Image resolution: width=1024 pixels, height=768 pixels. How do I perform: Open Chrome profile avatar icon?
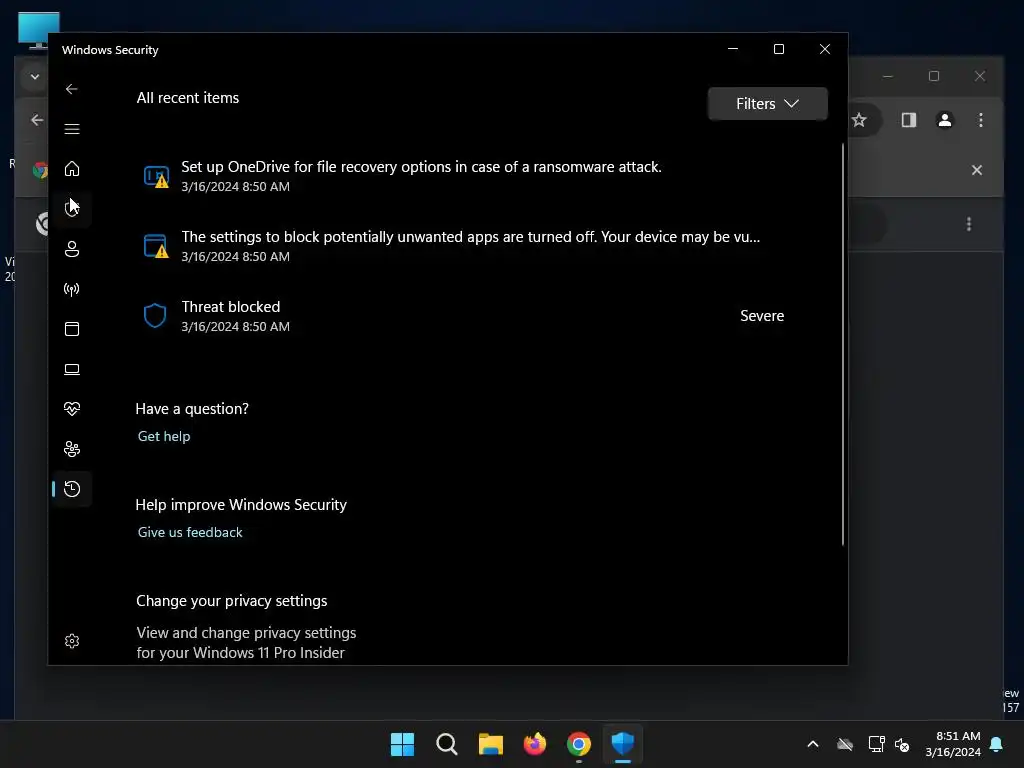click(x=944, y=120)
